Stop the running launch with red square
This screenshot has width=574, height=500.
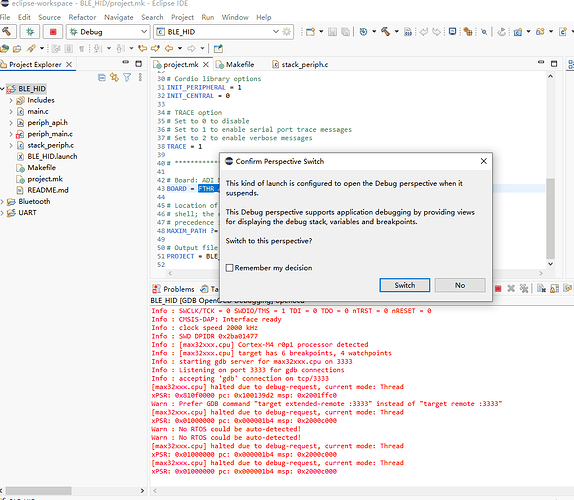tap(53, 32)
